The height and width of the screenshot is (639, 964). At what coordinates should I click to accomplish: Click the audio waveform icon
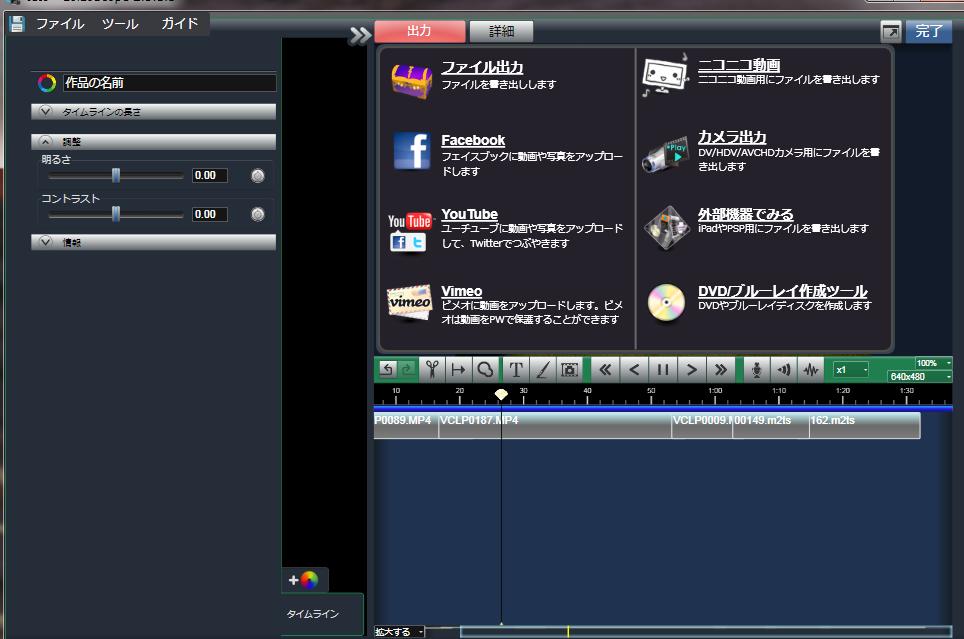(x=811, y=370)
